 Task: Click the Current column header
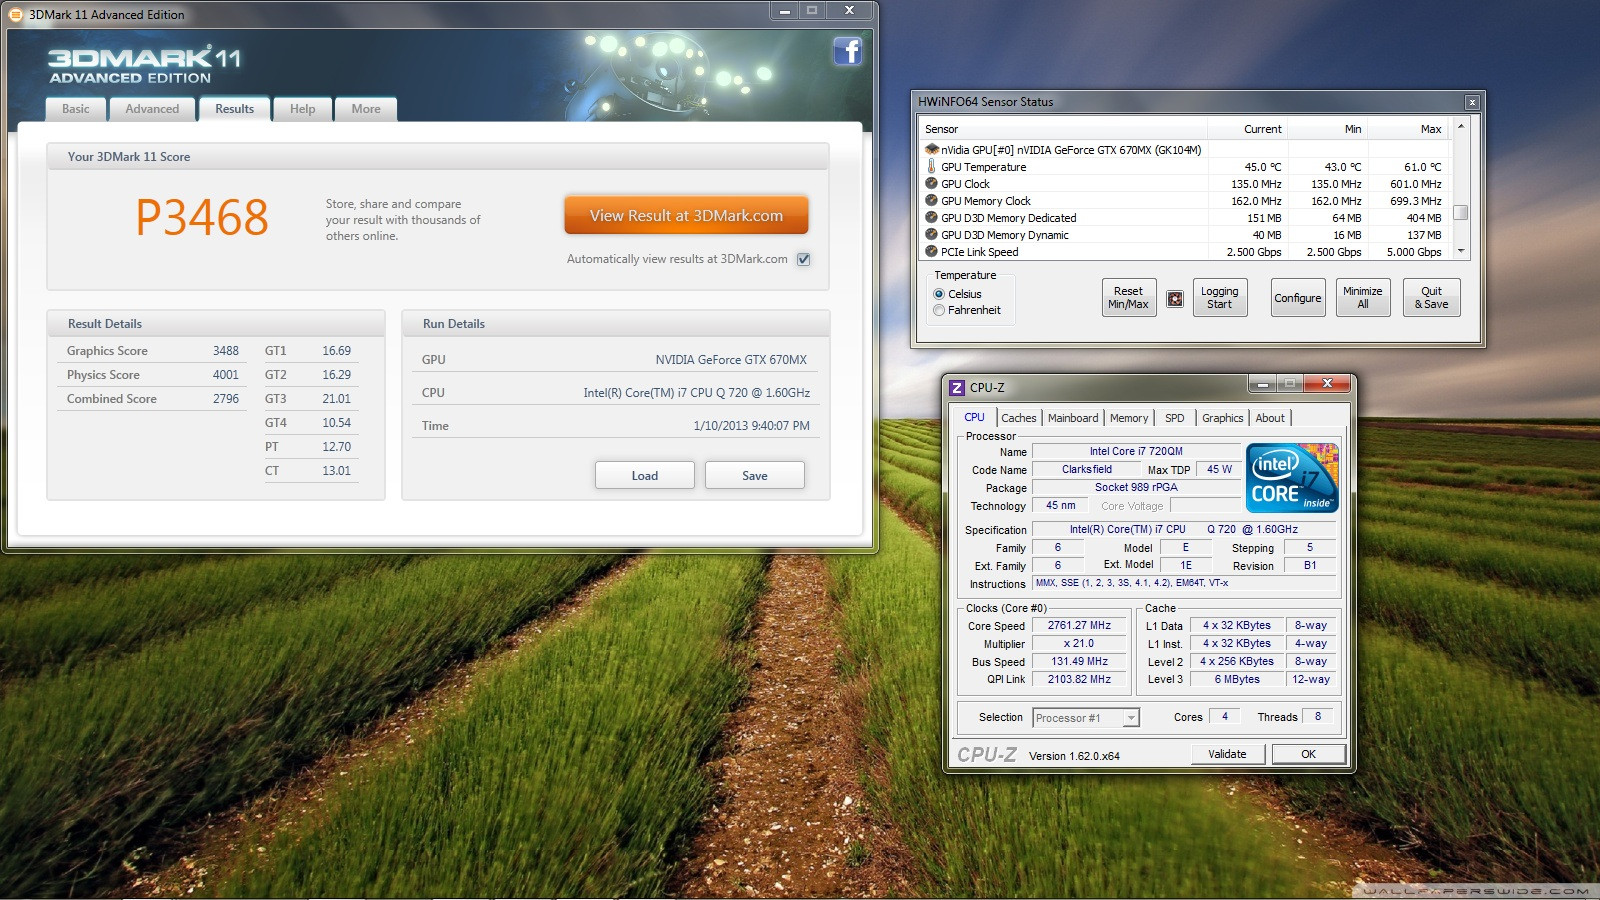[x=1247, y=129]
